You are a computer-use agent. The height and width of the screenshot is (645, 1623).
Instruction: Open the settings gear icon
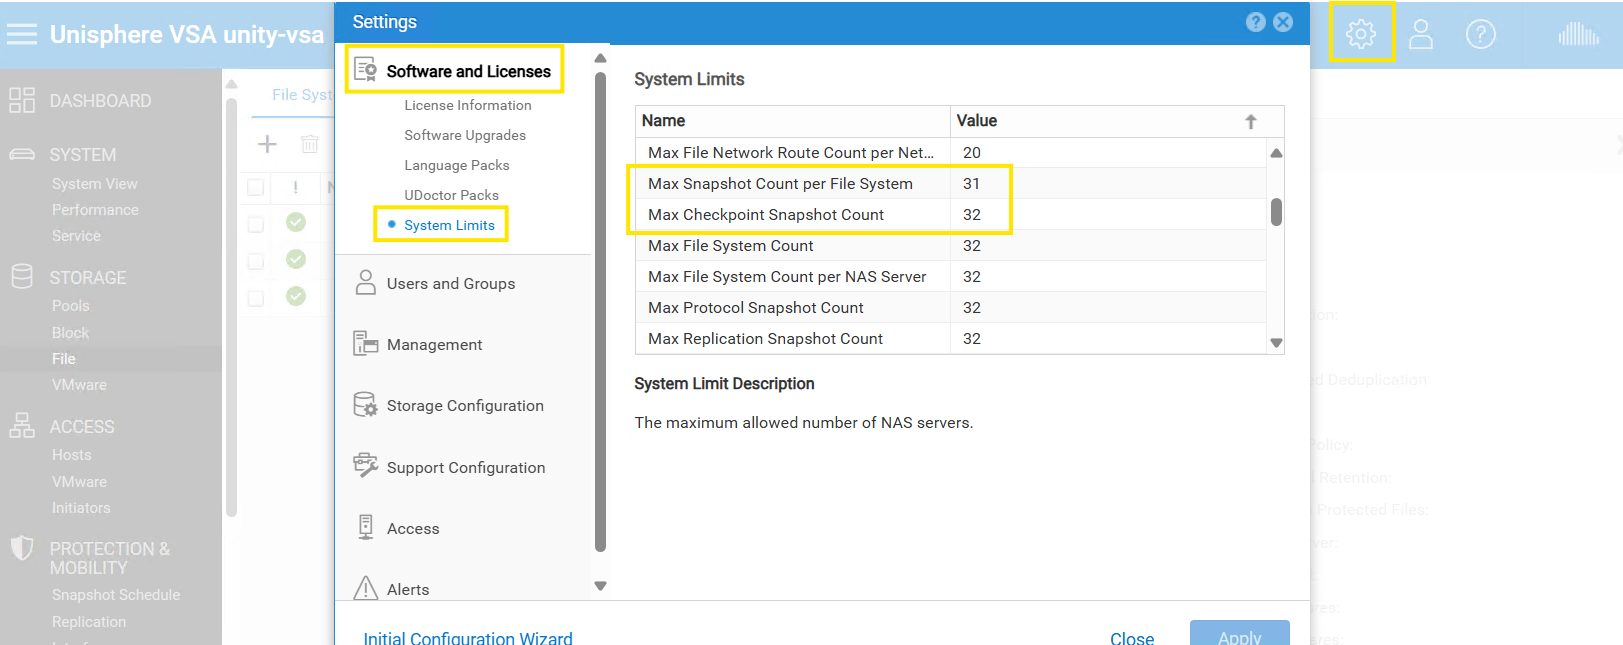[x=1360, y=34]
